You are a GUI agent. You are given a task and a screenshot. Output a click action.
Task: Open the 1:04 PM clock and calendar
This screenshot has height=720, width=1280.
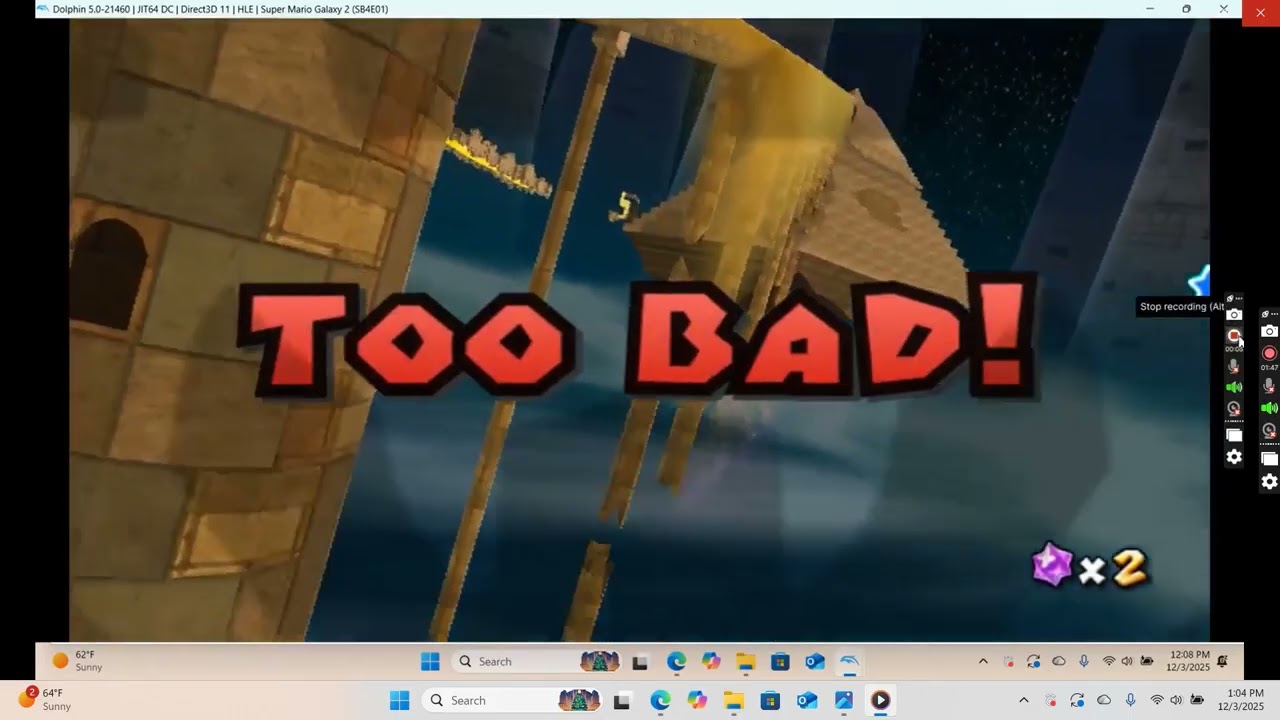pos(1241,700)
